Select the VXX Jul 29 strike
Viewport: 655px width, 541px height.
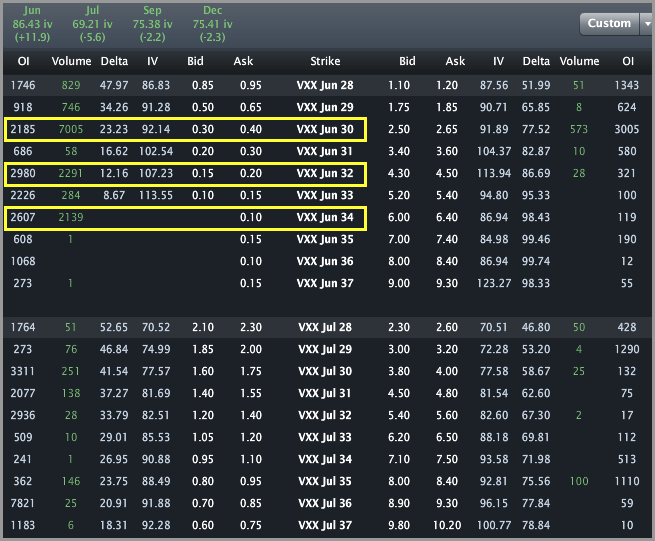[325, 349]
